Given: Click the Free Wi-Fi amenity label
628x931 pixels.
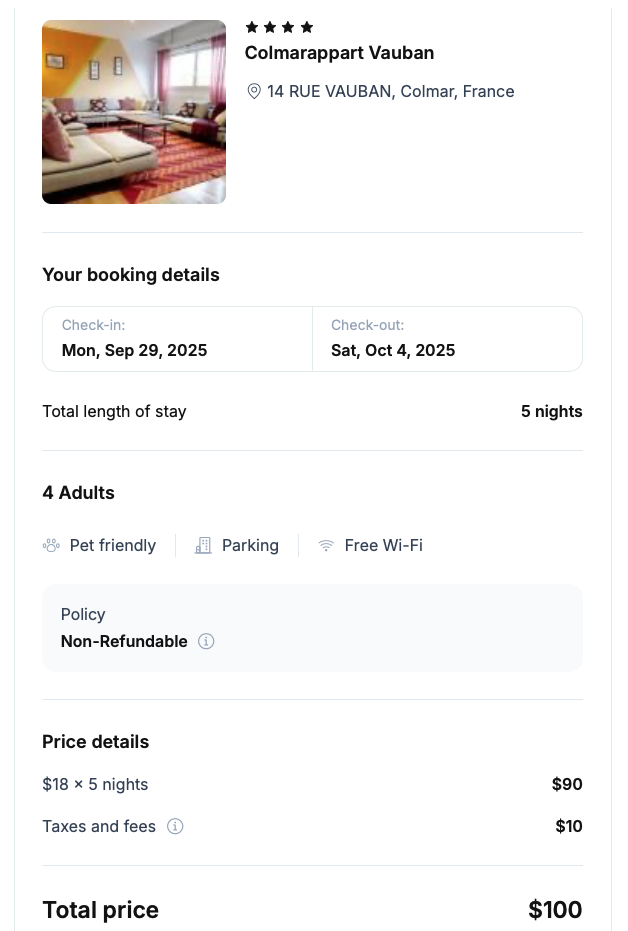Looking at the screenshot, I should click(x=383, y=545).
